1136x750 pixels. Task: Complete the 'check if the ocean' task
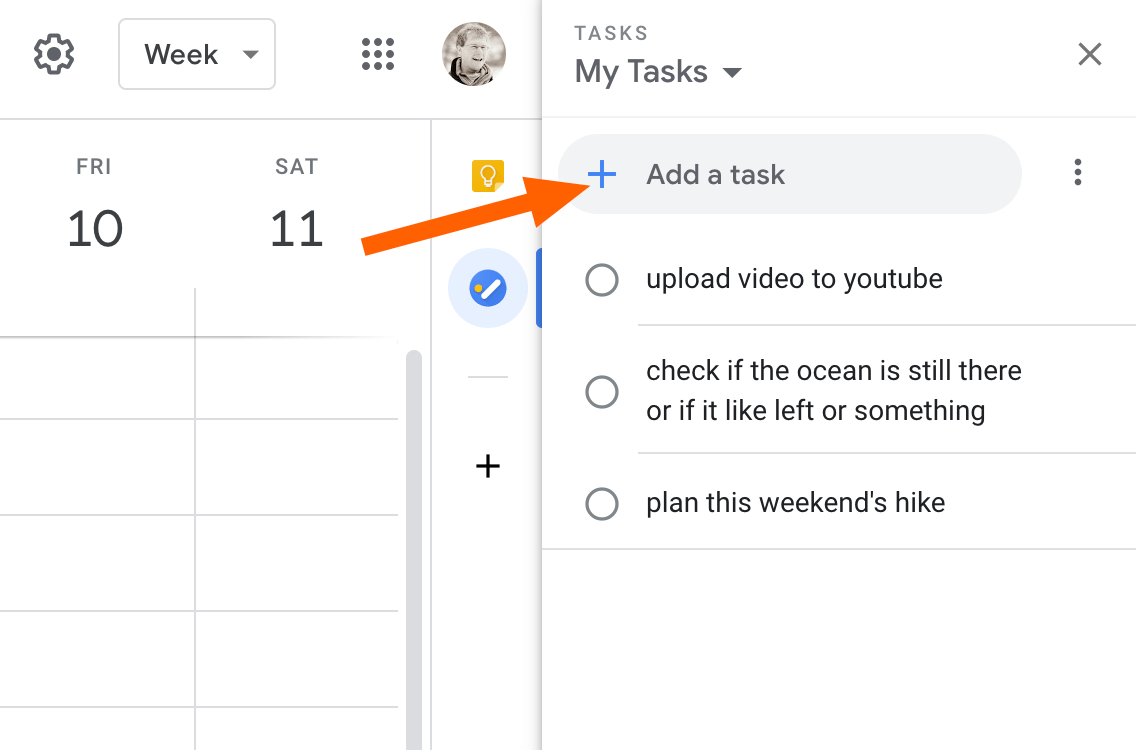[x=601, y=391]
